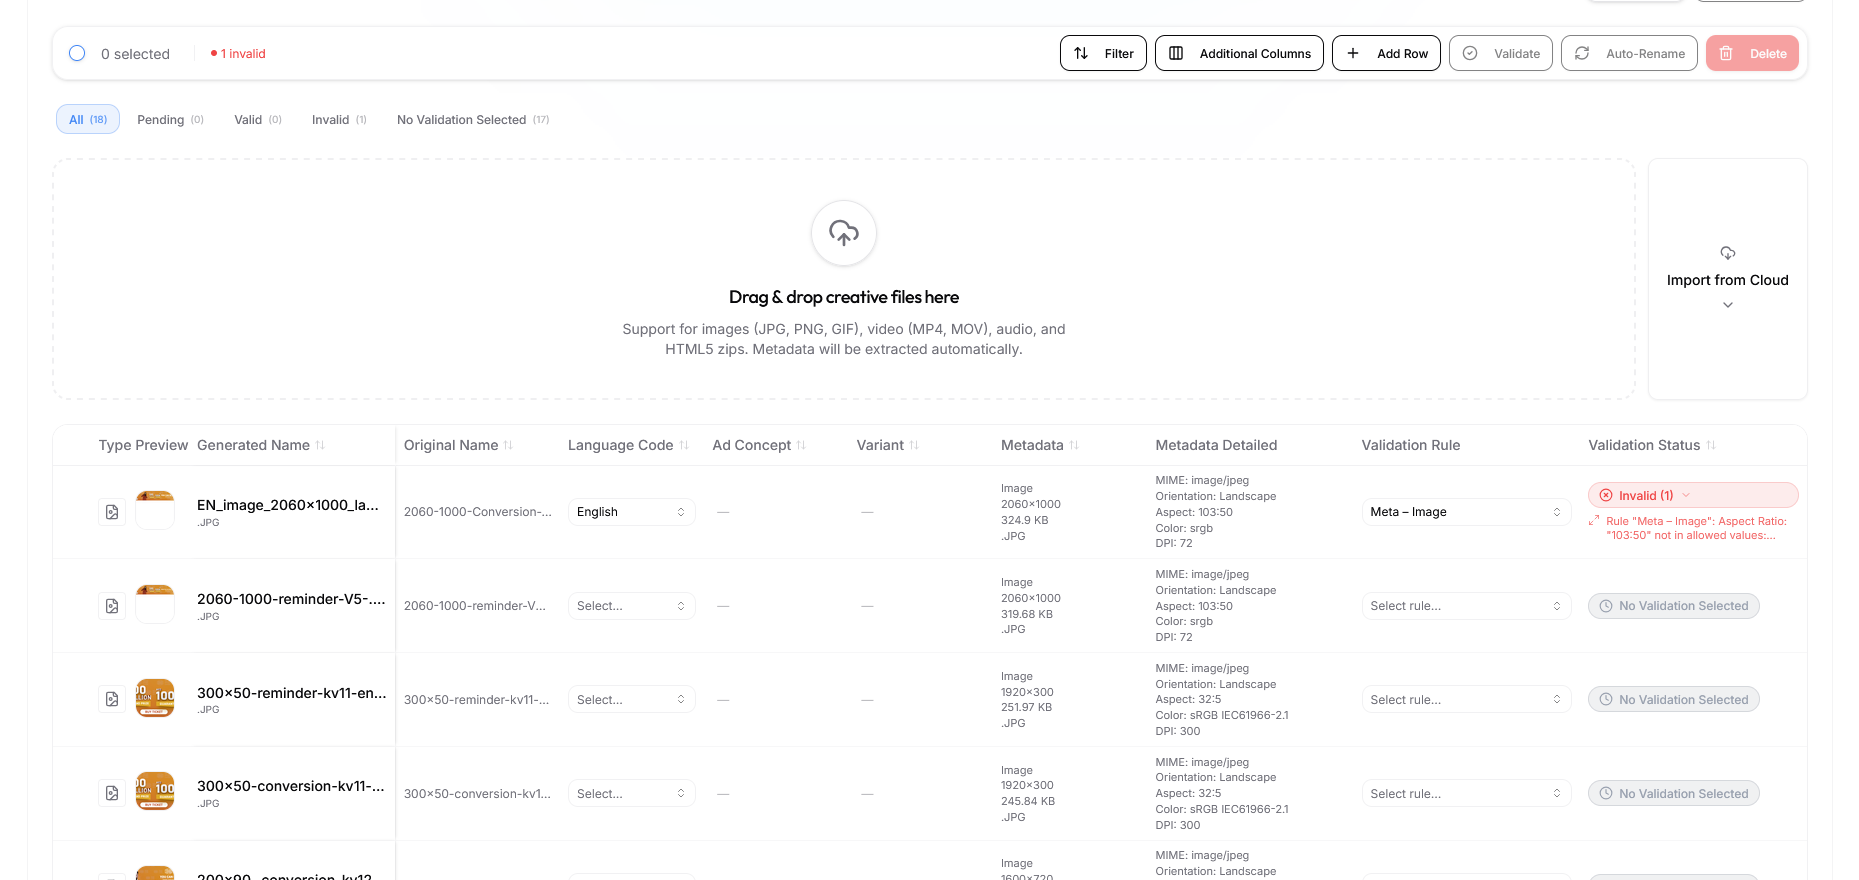
Task: Open the Invalid (1) tab
Action: point(339,120)
